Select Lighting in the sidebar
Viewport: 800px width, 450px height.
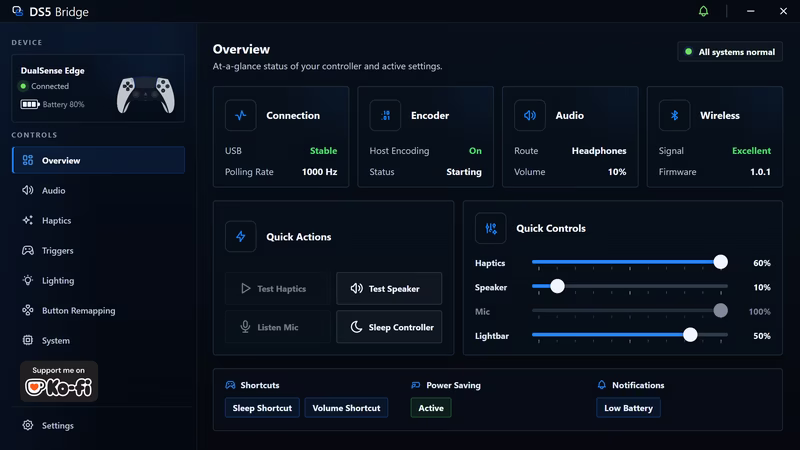[98, 281]
